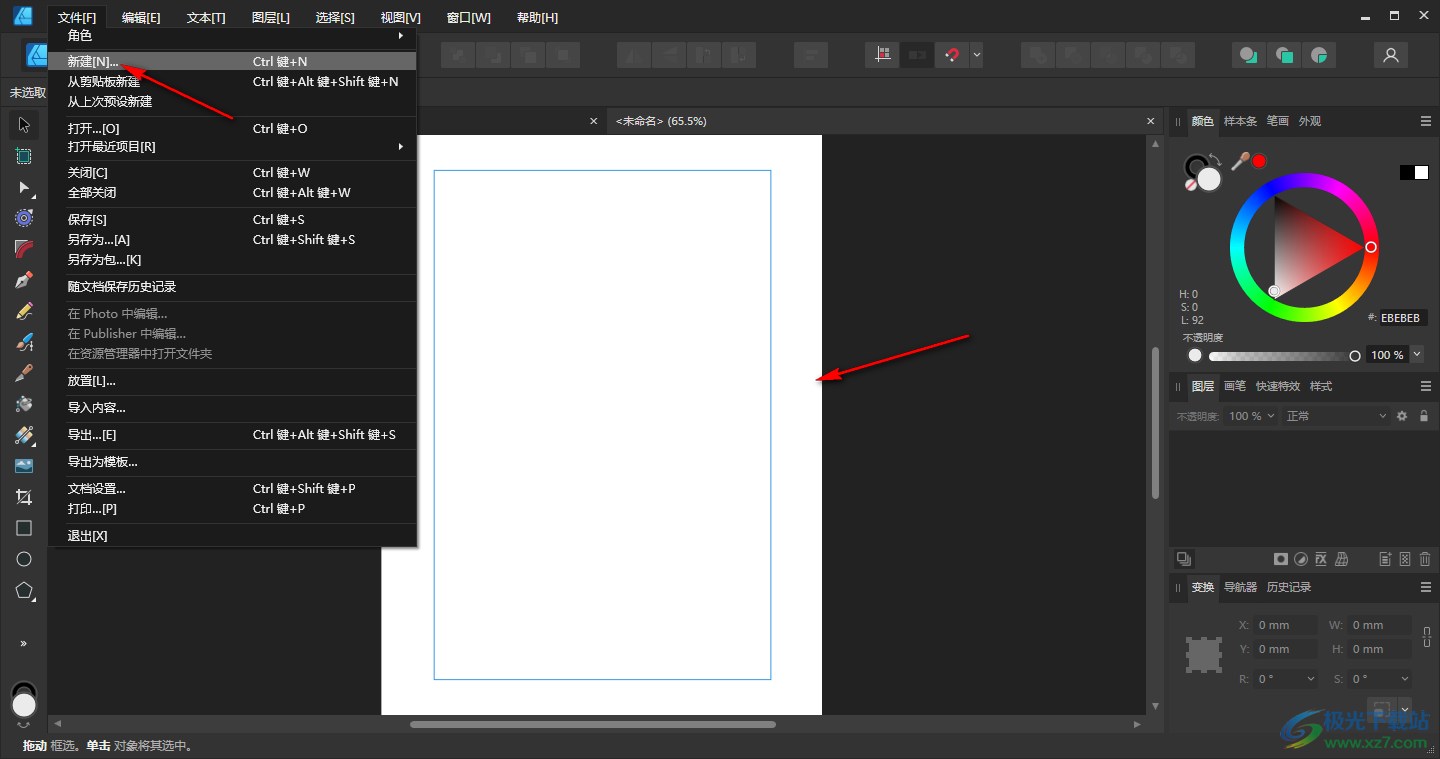Click the opacity slider handle
This screenshot has height=759, width=1440.
pos(1355,356)
